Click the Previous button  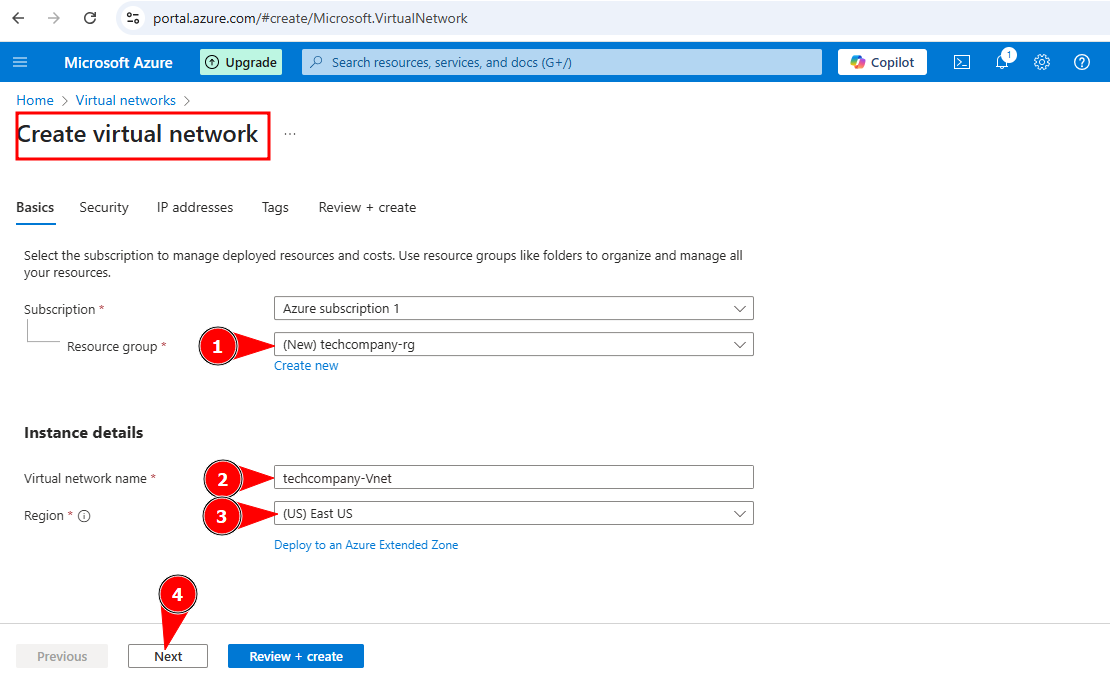[62, 657]
